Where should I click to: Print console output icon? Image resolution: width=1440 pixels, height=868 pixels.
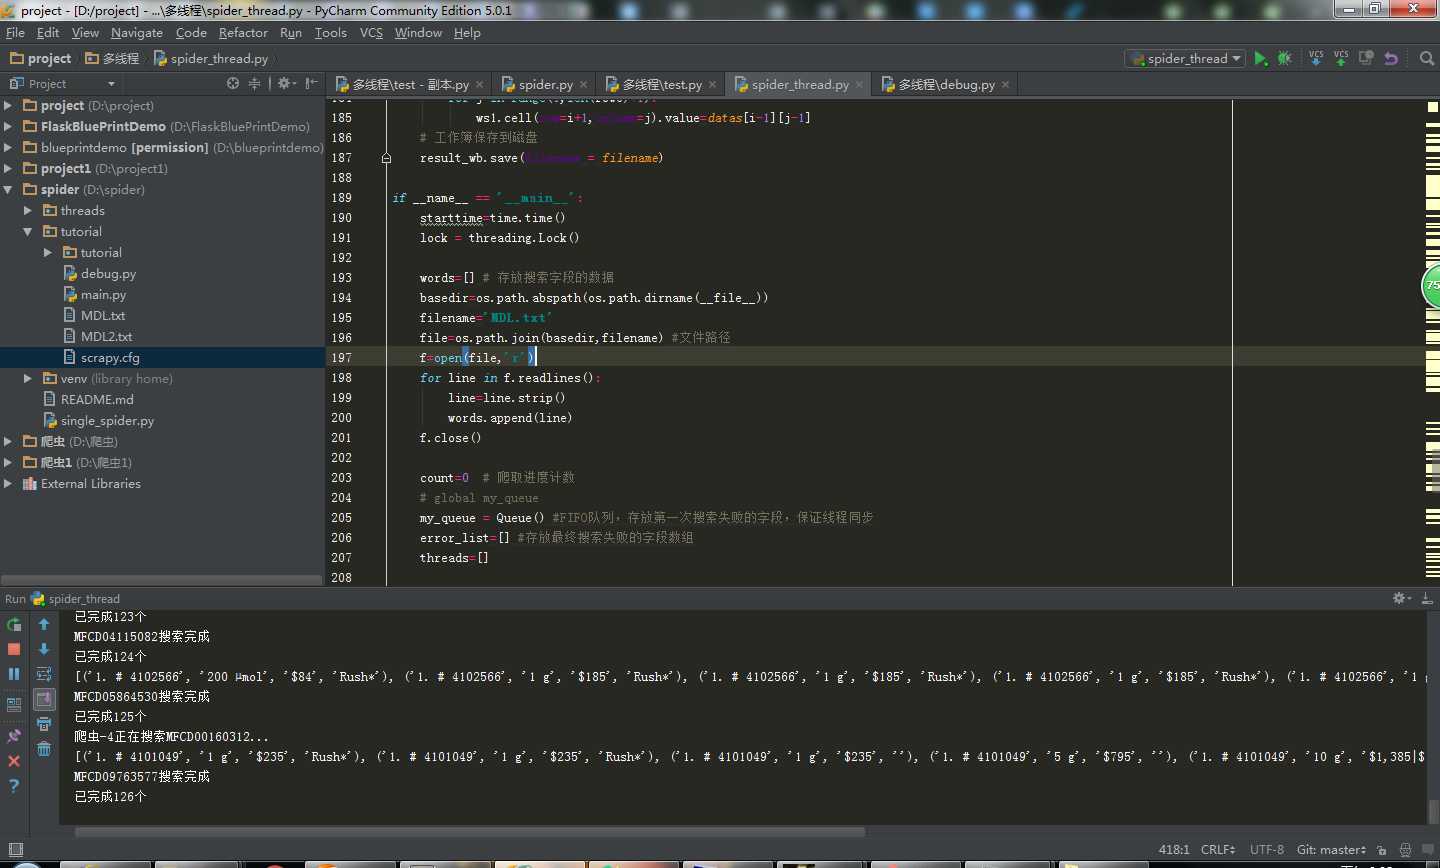tap(44, 724)
